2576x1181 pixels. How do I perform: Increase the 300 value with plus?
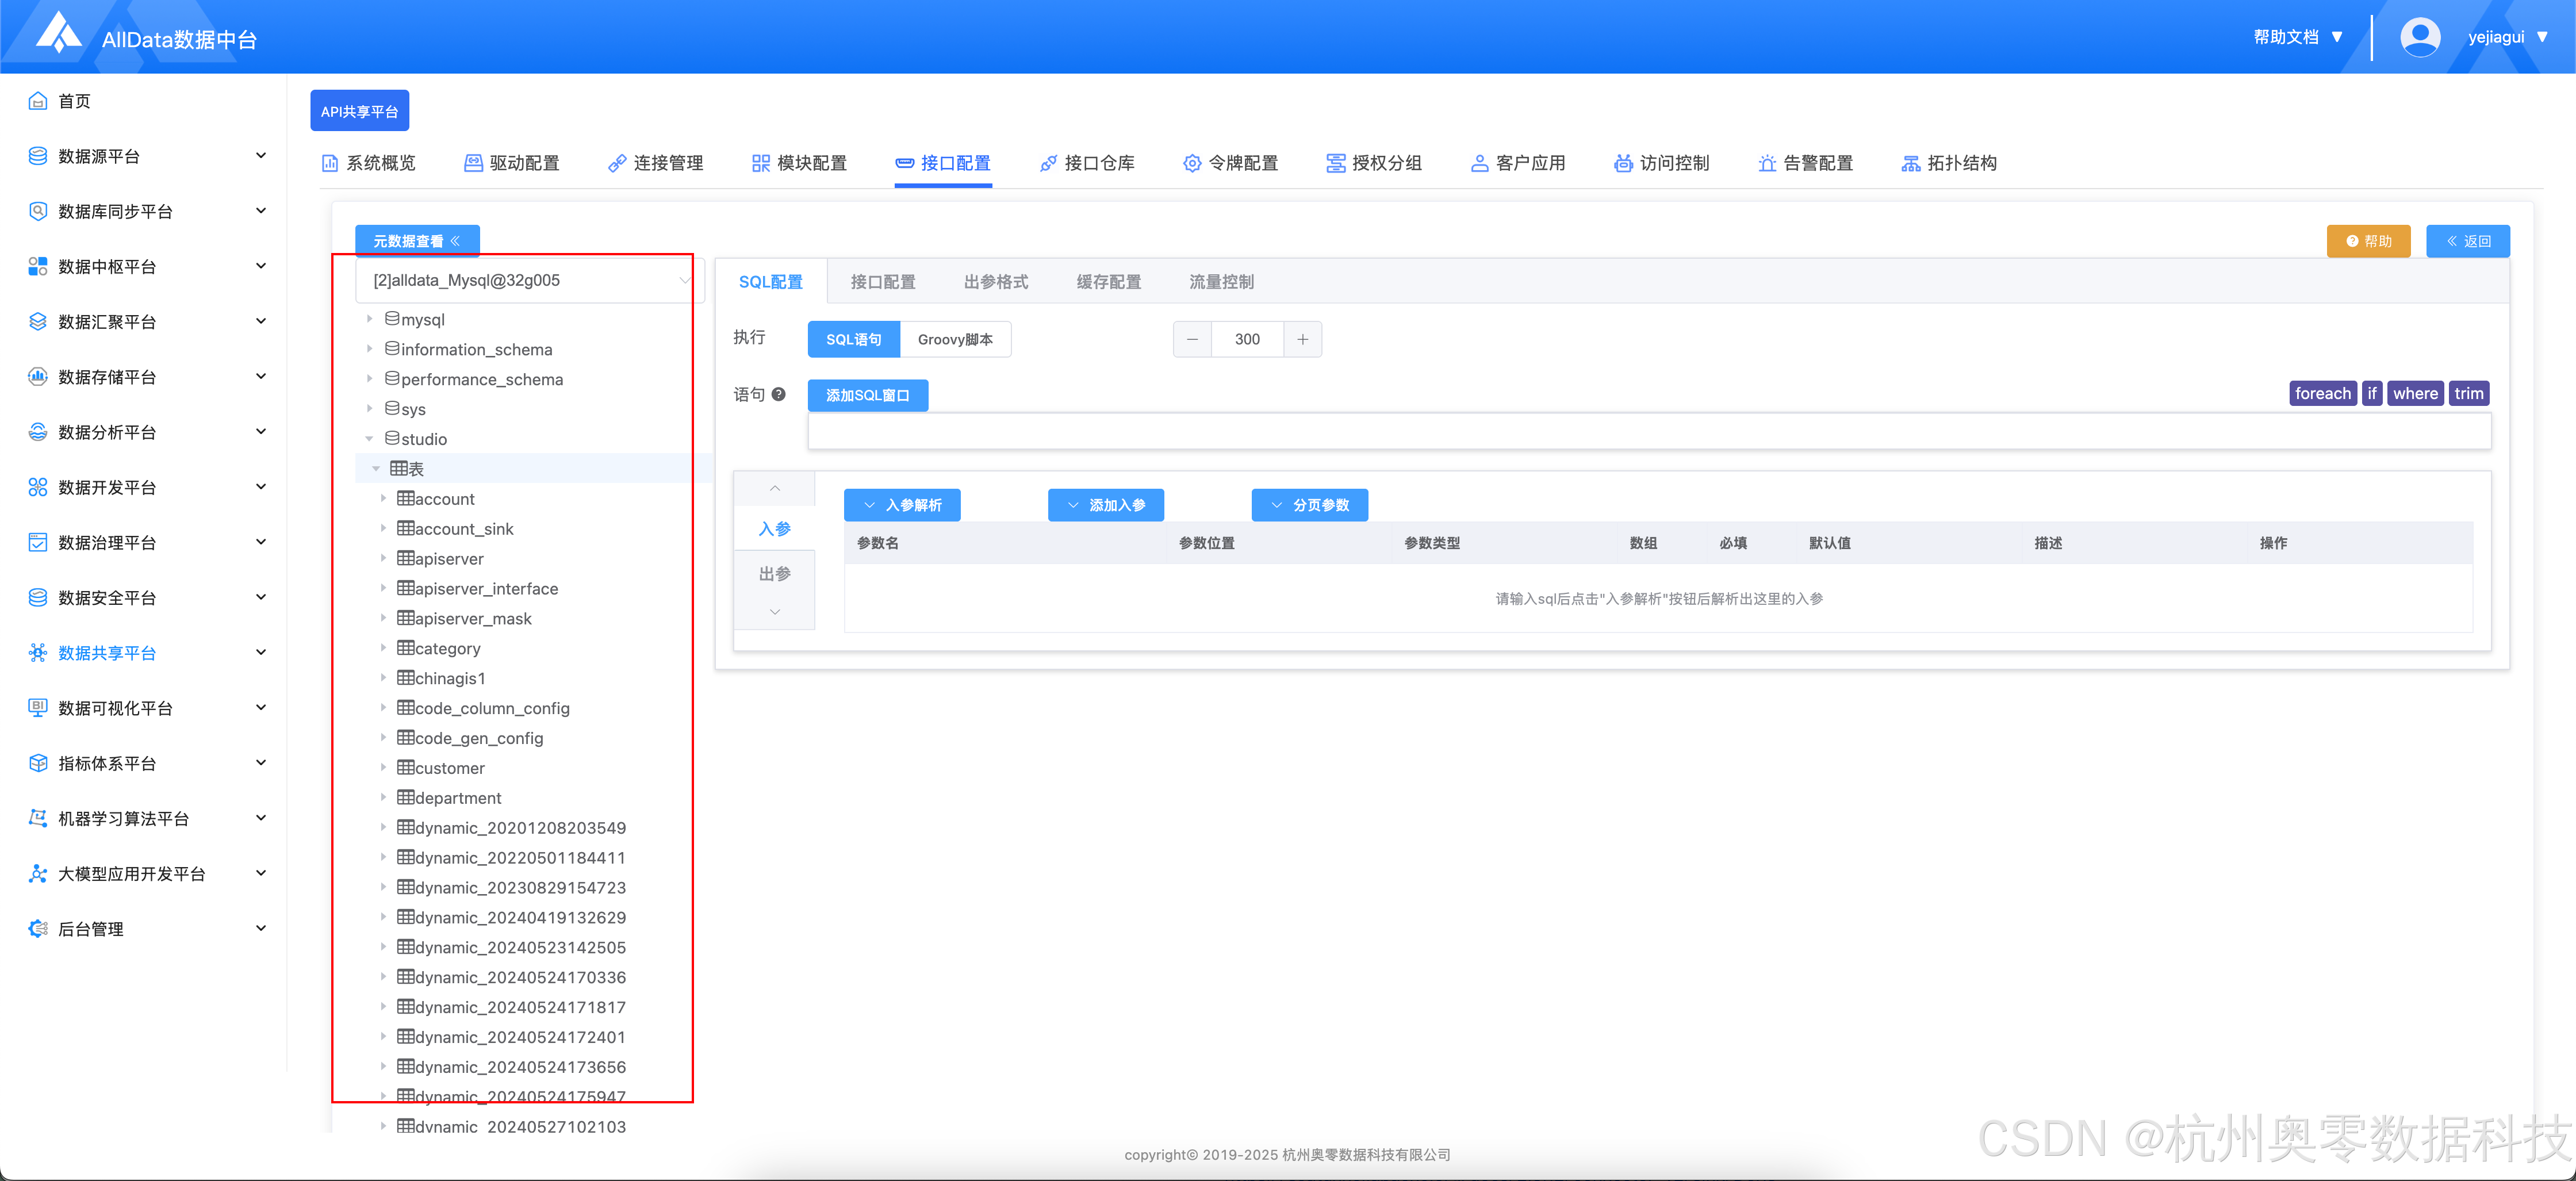coord(1302,339)
